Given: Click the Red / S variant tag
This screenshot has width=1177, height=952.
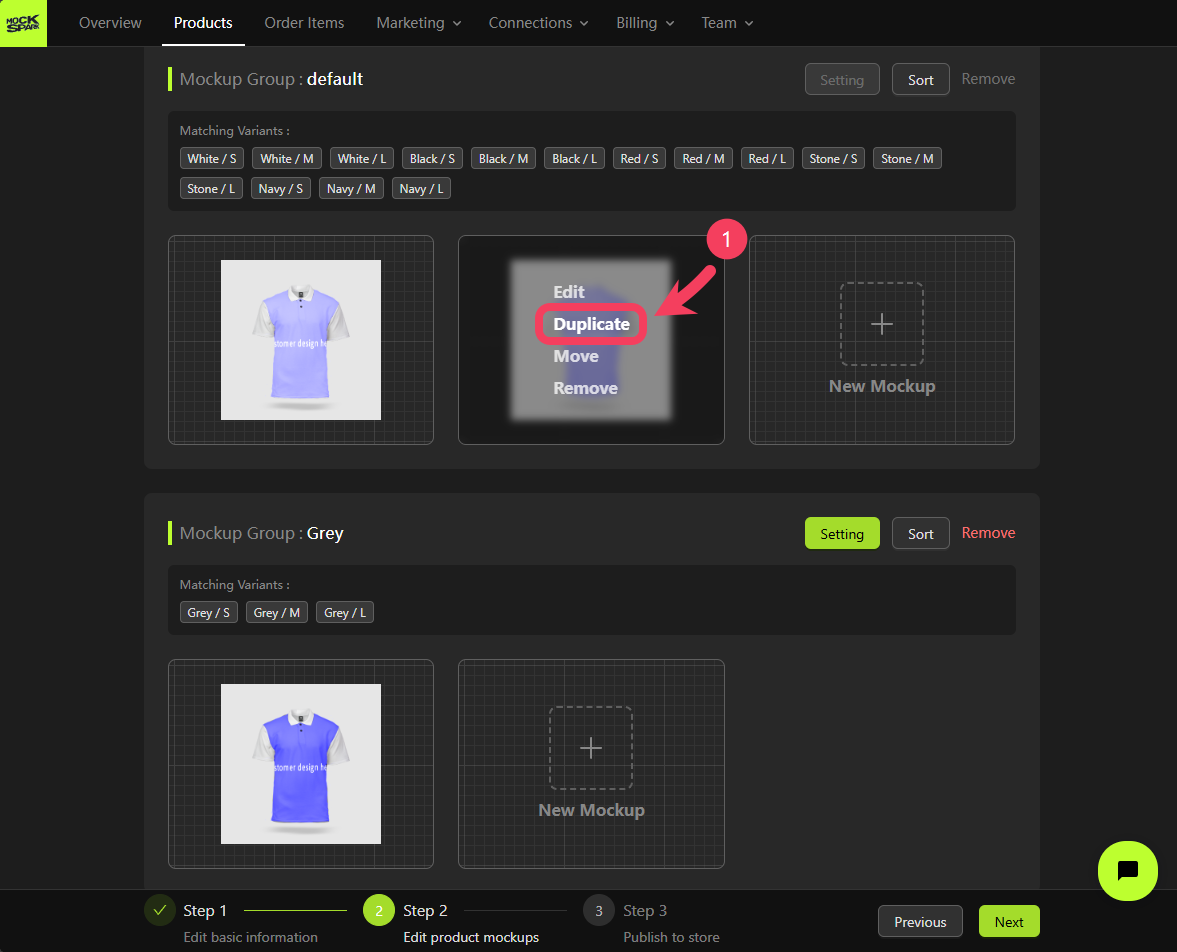Looking at the screenshot, I should (x=639, y=158).
